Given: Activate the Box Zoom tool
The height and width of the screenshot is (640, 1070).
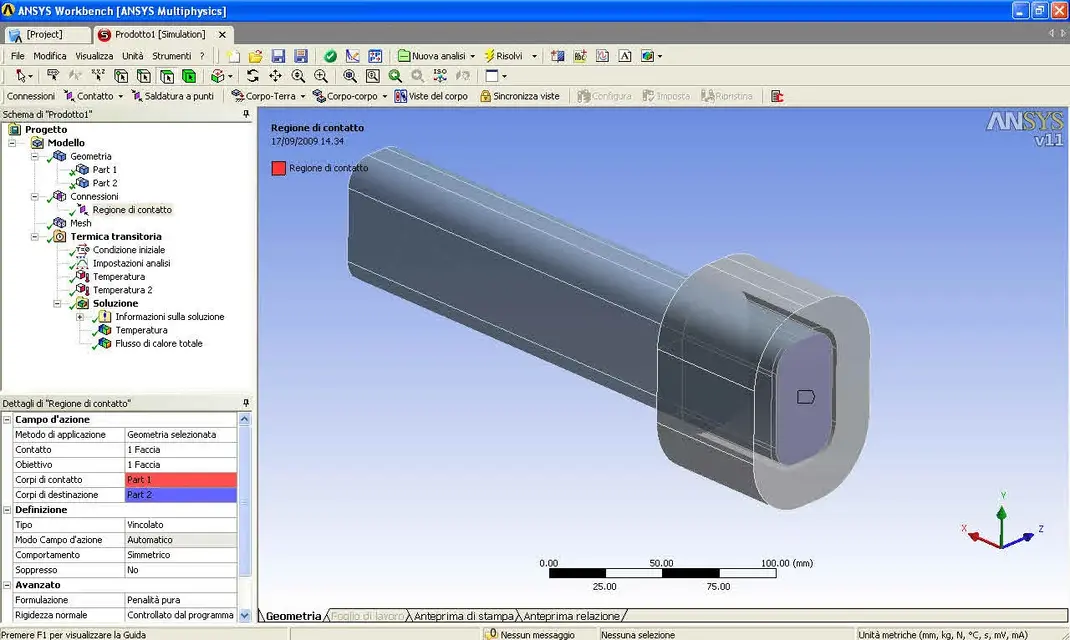Looking at the screenshot, I should (321, 76).
